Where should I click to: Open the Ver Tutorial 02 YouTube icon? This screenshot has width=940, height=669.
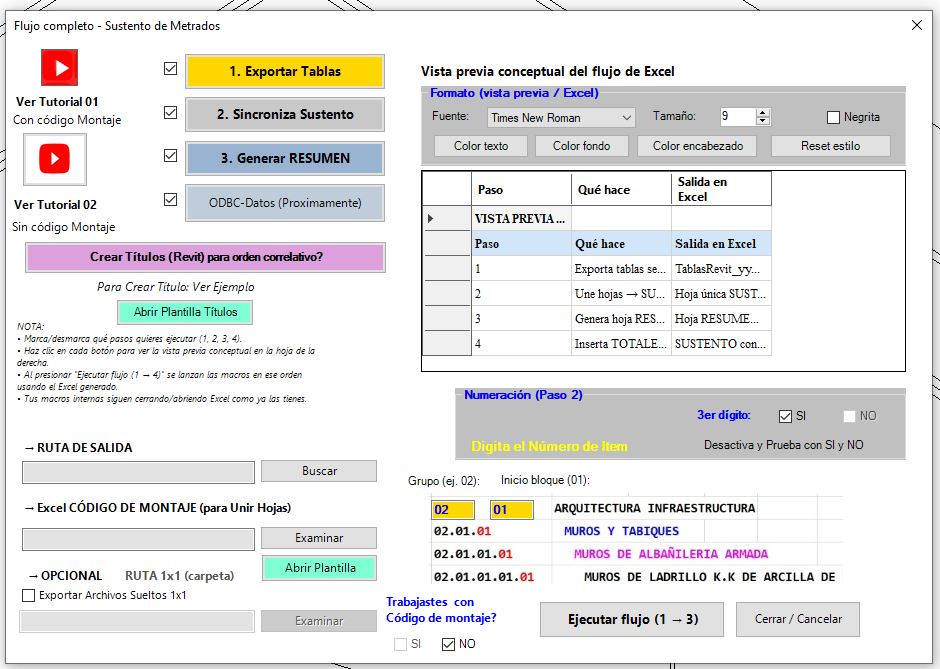click(x=55, y=159)
